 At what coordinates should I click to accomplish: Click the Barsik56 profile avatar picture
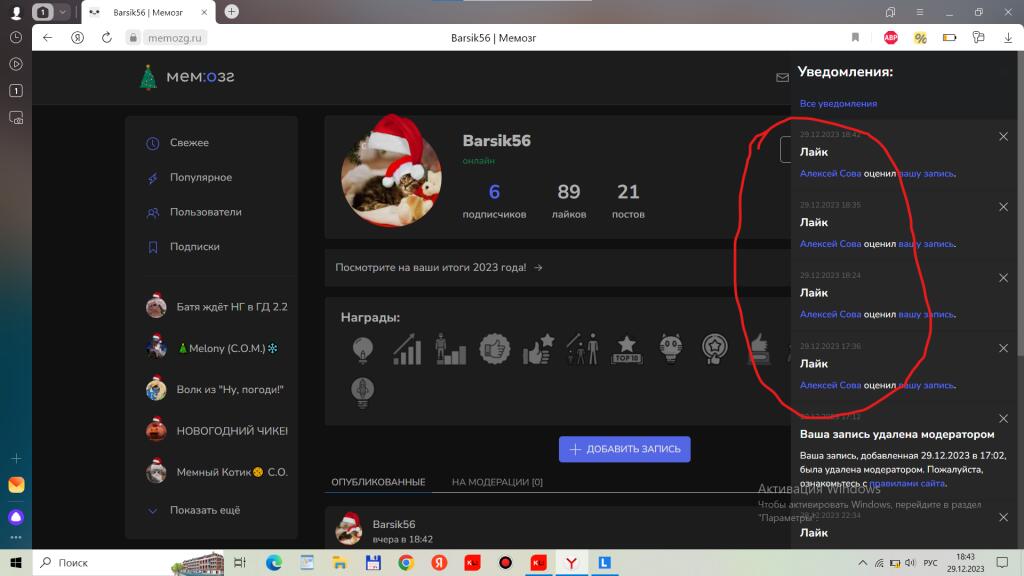pos(391,173)
